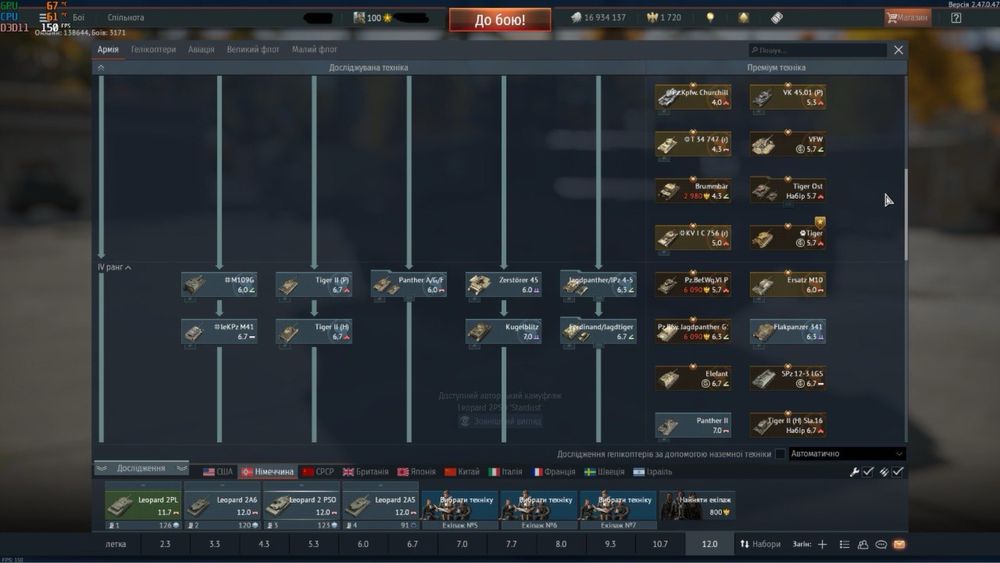Click Найняти екіпаж for 800
This screenshot has height=563, width=1000.
point(697,506)
